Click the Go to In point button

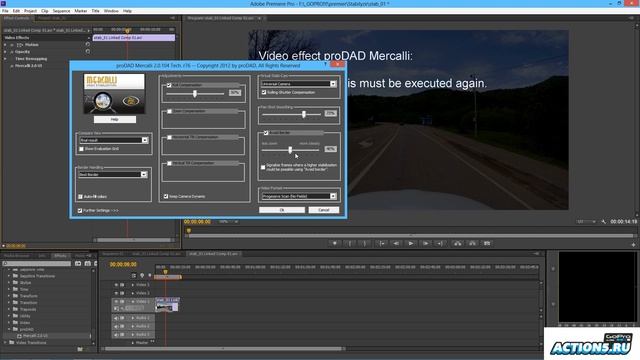[381, 243]
